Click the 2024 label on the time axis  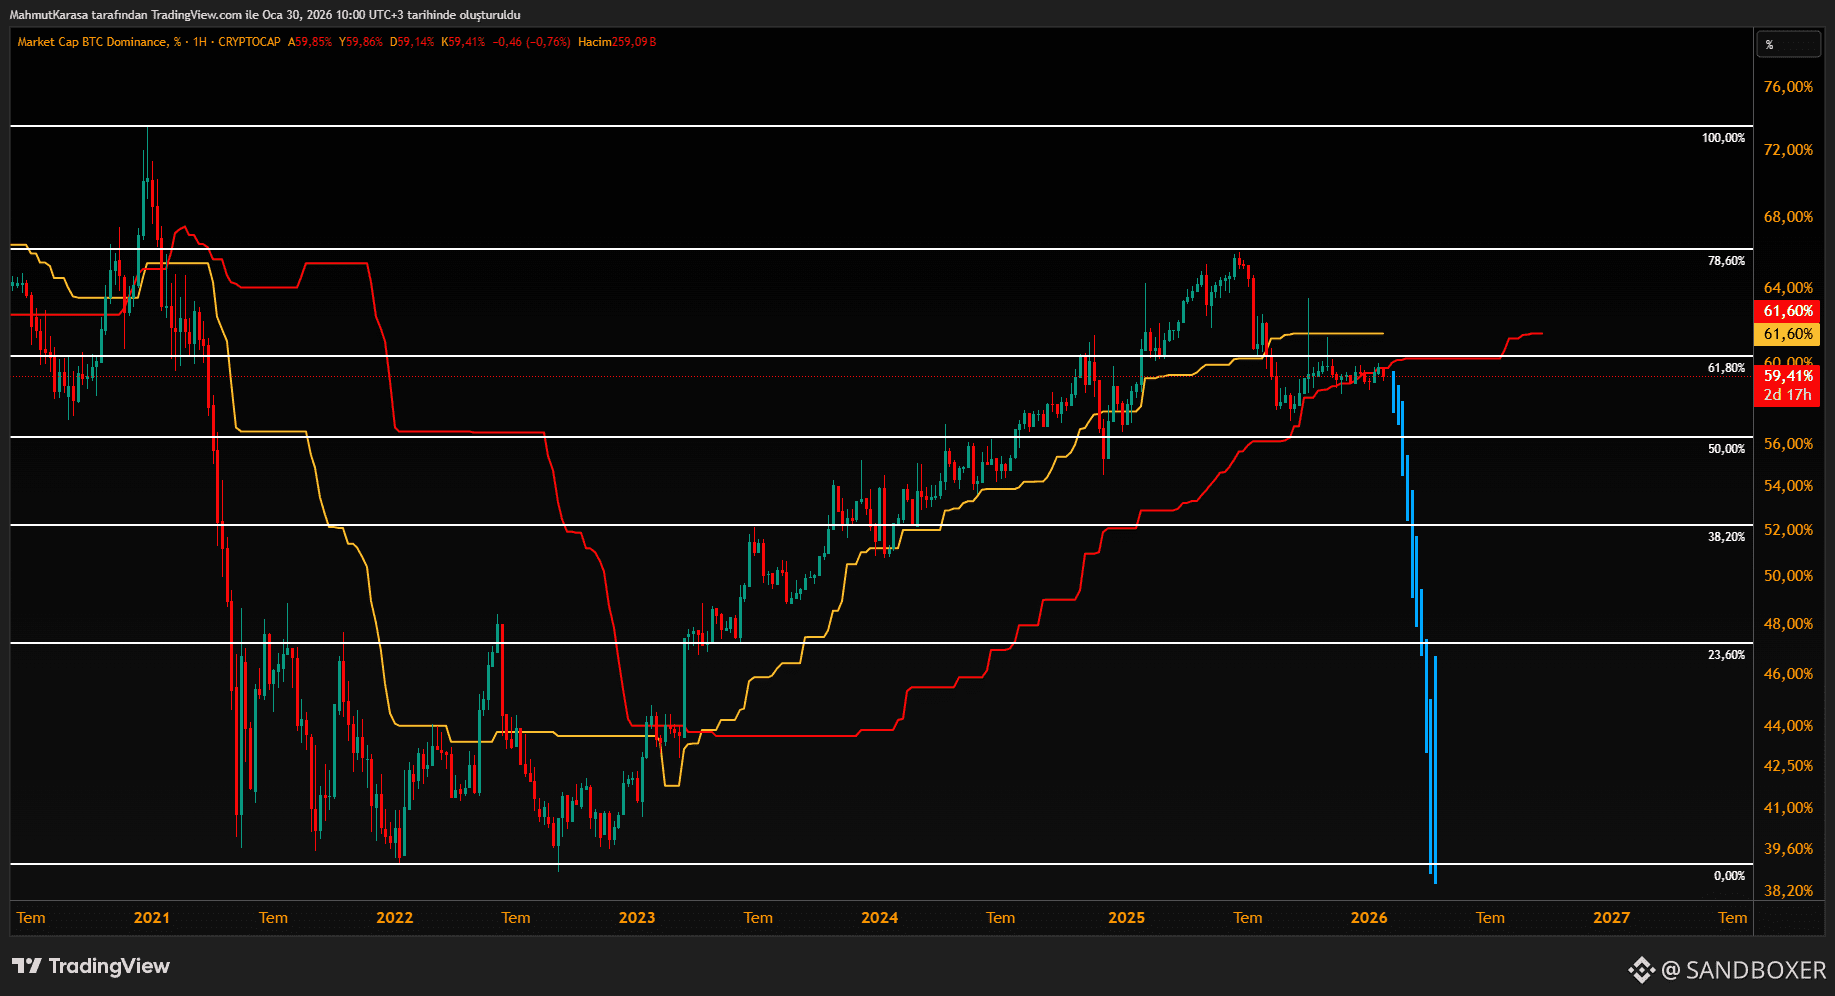[x=879, y=918]
